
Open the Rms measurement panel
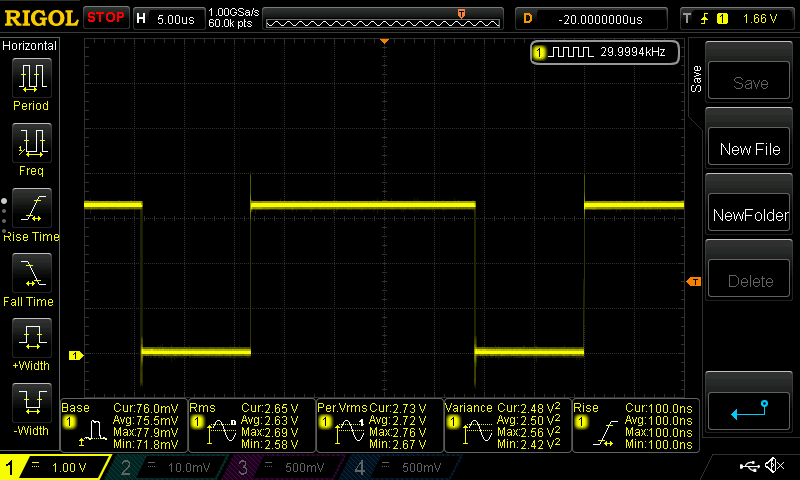(x=252, y=425)
